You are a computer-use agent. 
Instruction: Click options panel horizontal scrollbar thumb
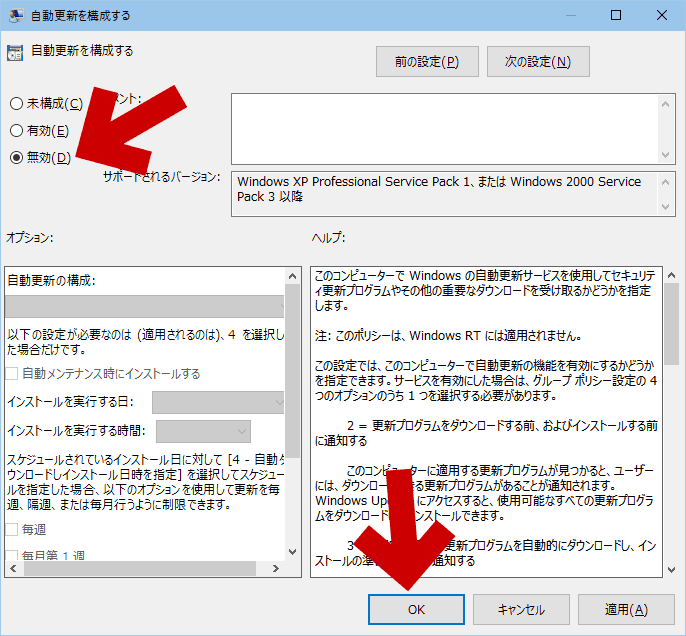point(140,568)
